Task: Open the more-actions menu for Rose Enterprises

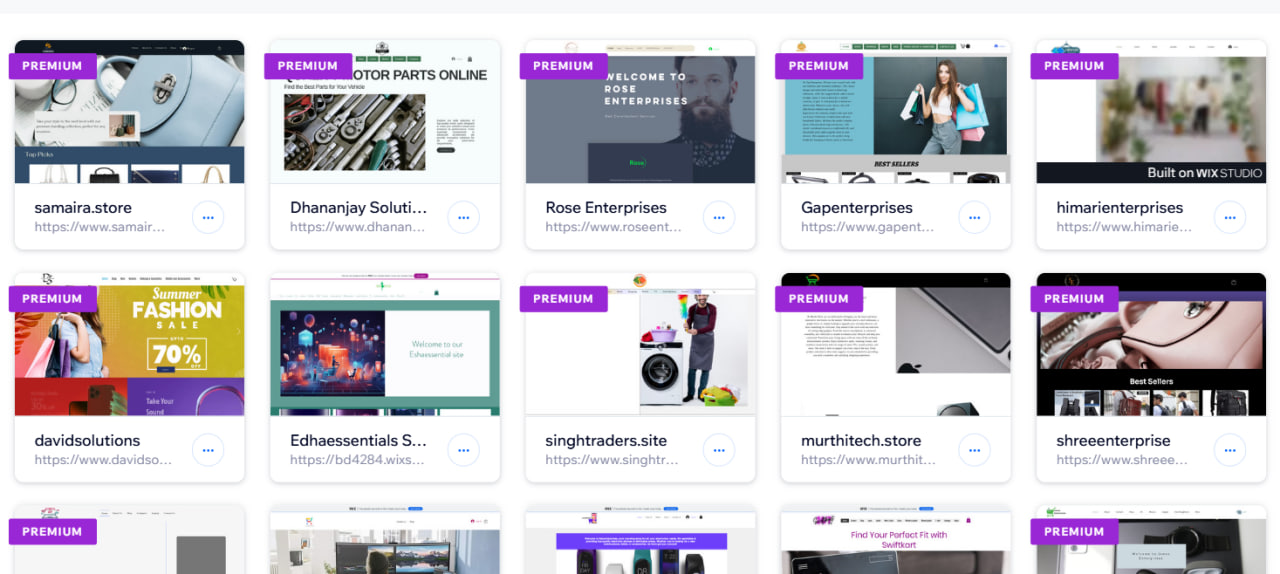Action: coord(719,217)
